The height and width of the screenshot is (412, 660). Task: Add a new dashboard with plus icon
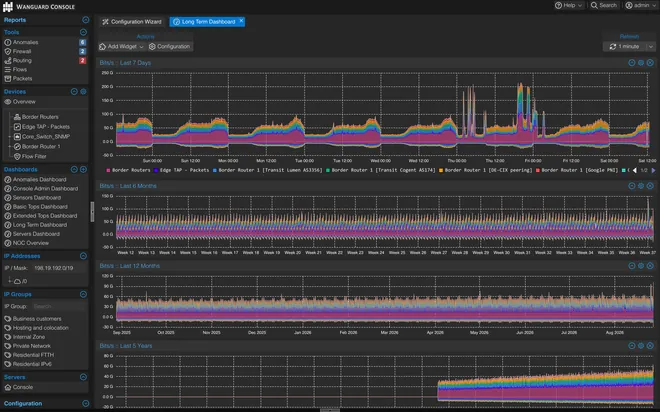click(x=83, y=169)
